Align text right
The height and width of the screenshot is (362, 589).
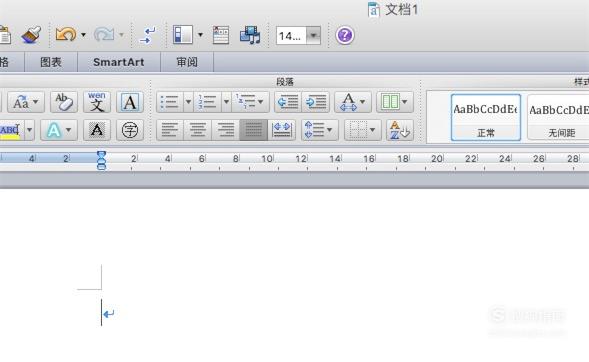225,130
